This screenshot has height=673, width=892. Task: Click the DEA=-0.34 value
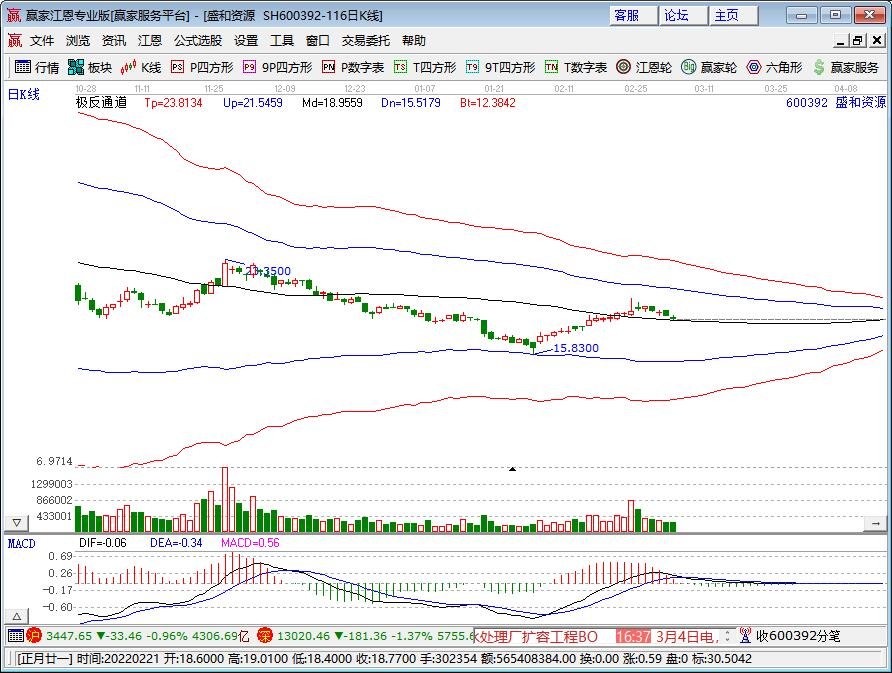(x=176, y=543)
